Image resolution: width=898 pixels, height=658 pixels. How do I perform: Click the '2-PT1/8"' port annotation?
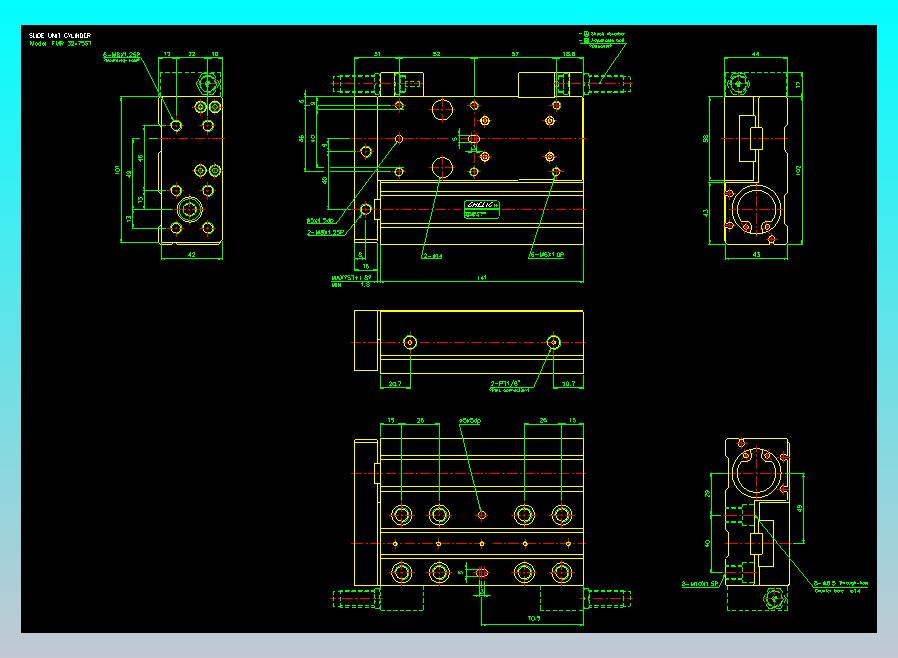tap(505, 383)
